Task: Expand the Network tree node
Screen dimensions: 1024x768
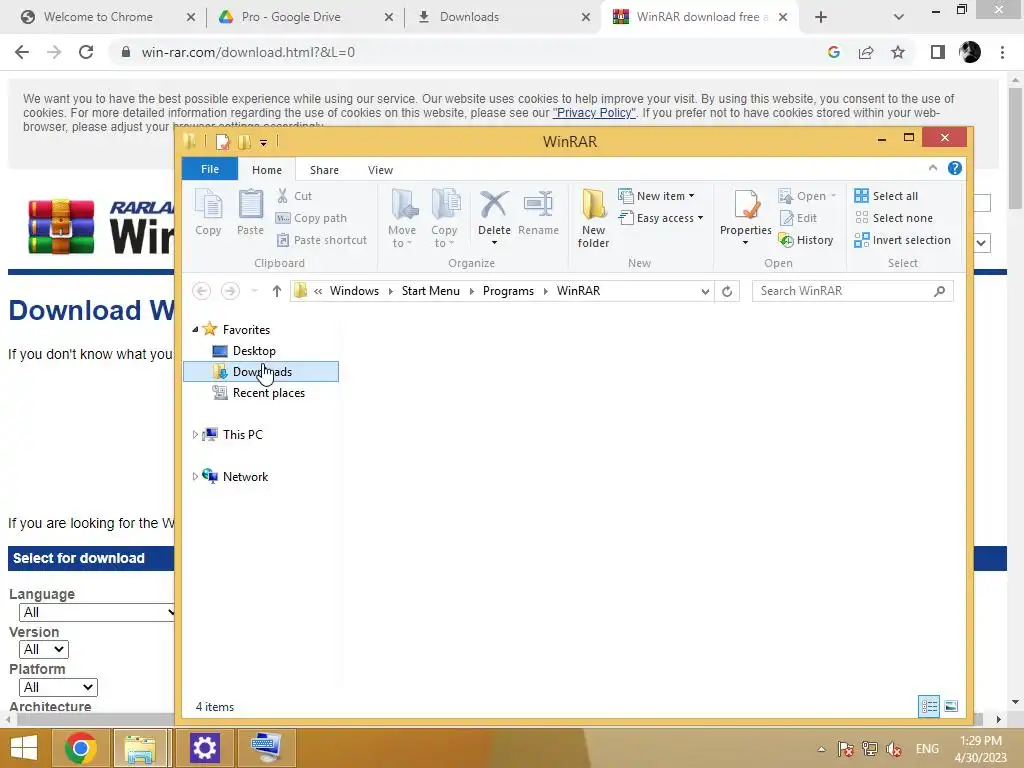Action: click(x=195, y=477)
